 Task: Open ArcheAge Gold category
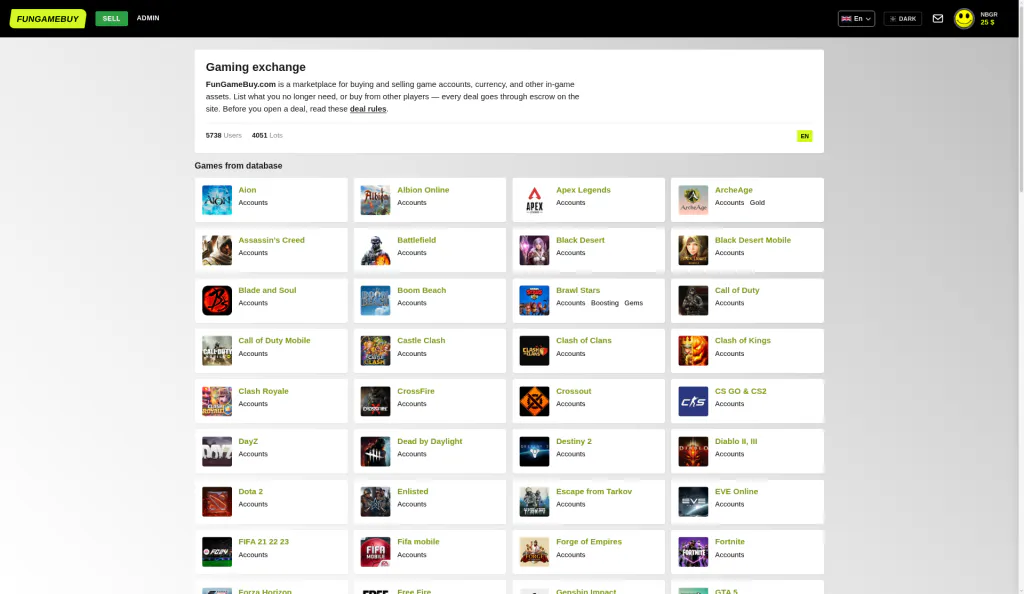(x=757, y=202)
